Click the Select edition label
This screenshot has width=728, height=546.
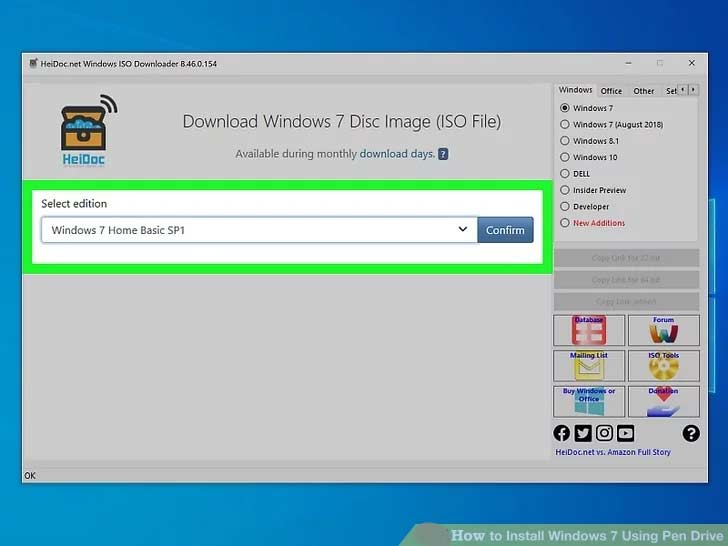(x=74, y=203)
